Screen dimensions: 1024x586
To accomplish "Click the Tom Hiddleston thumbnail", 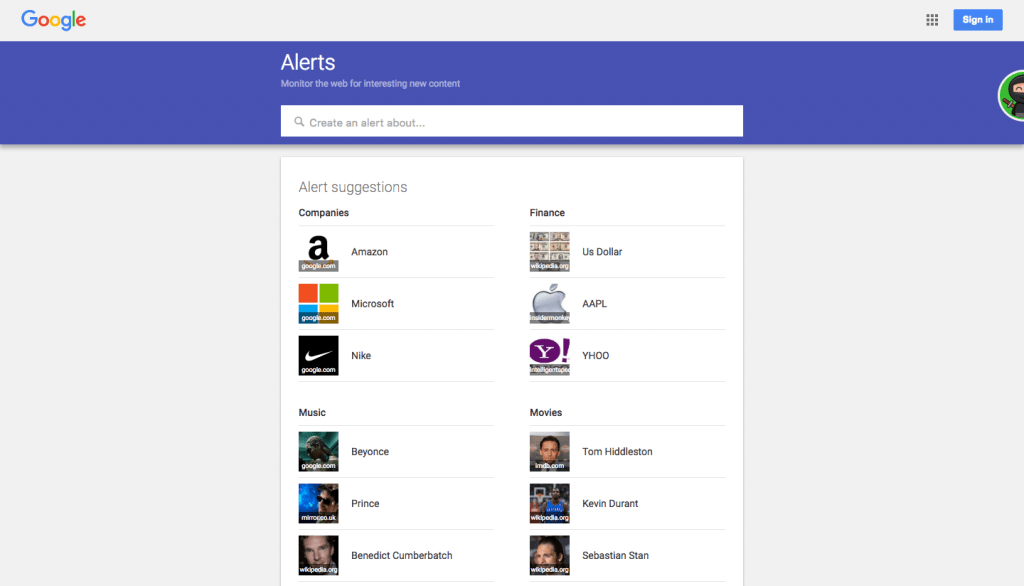I will click(549, 451).
